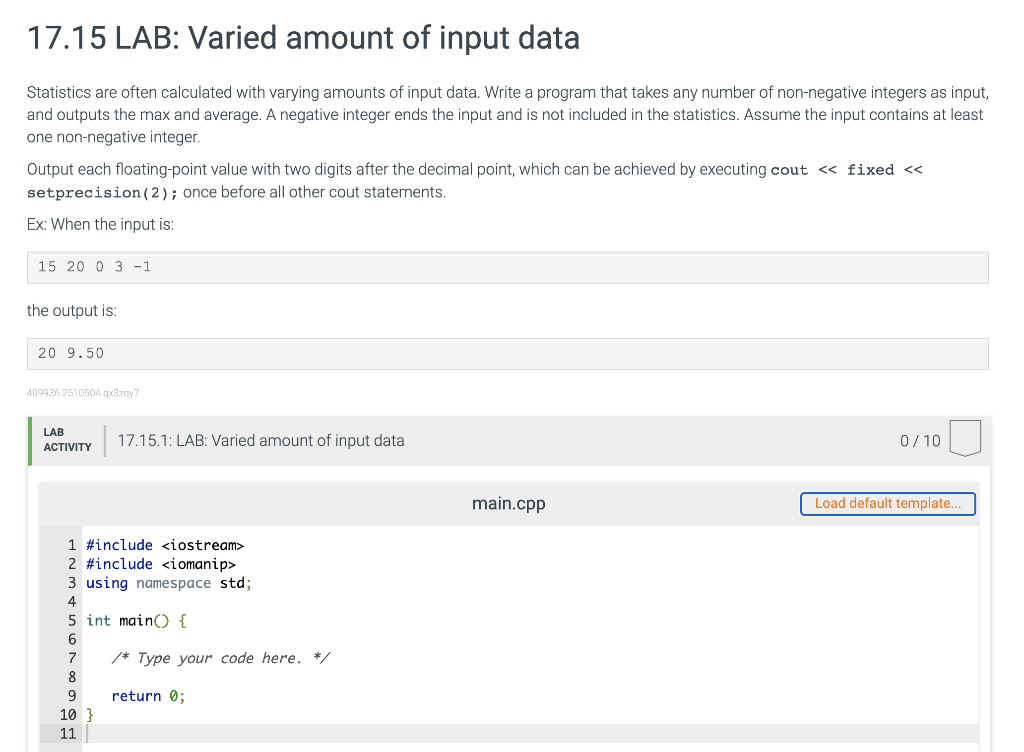
Task: Click line number 7 in the code gutter
Action: pyautogui.click(x=71, y=657)
